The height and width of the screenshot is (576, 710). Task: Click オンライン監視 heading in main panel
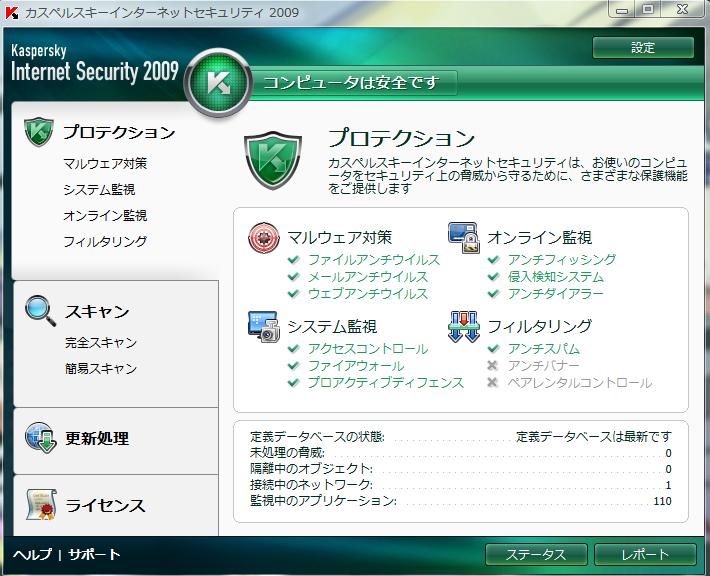click(x=540, y=238)
